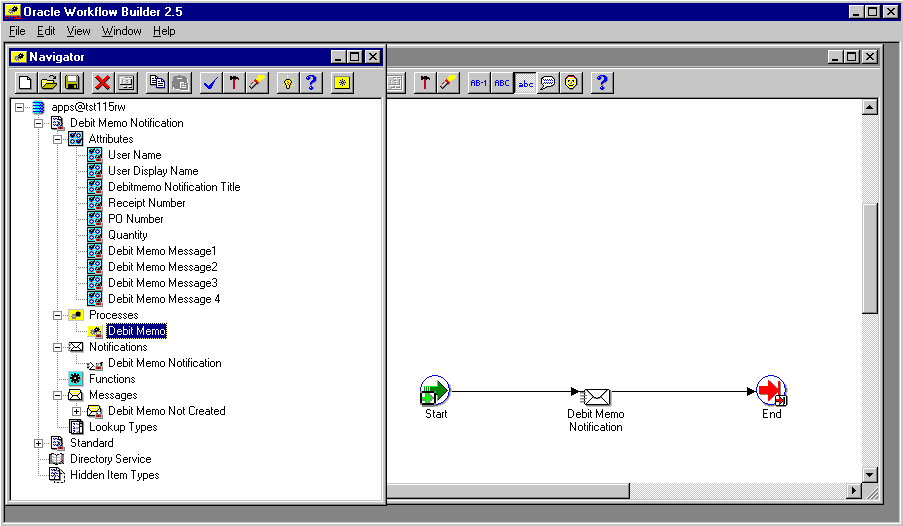Open Properties icon in Navigator toolbar
This screenshot has width=903, height=526.
coord(126,83)
